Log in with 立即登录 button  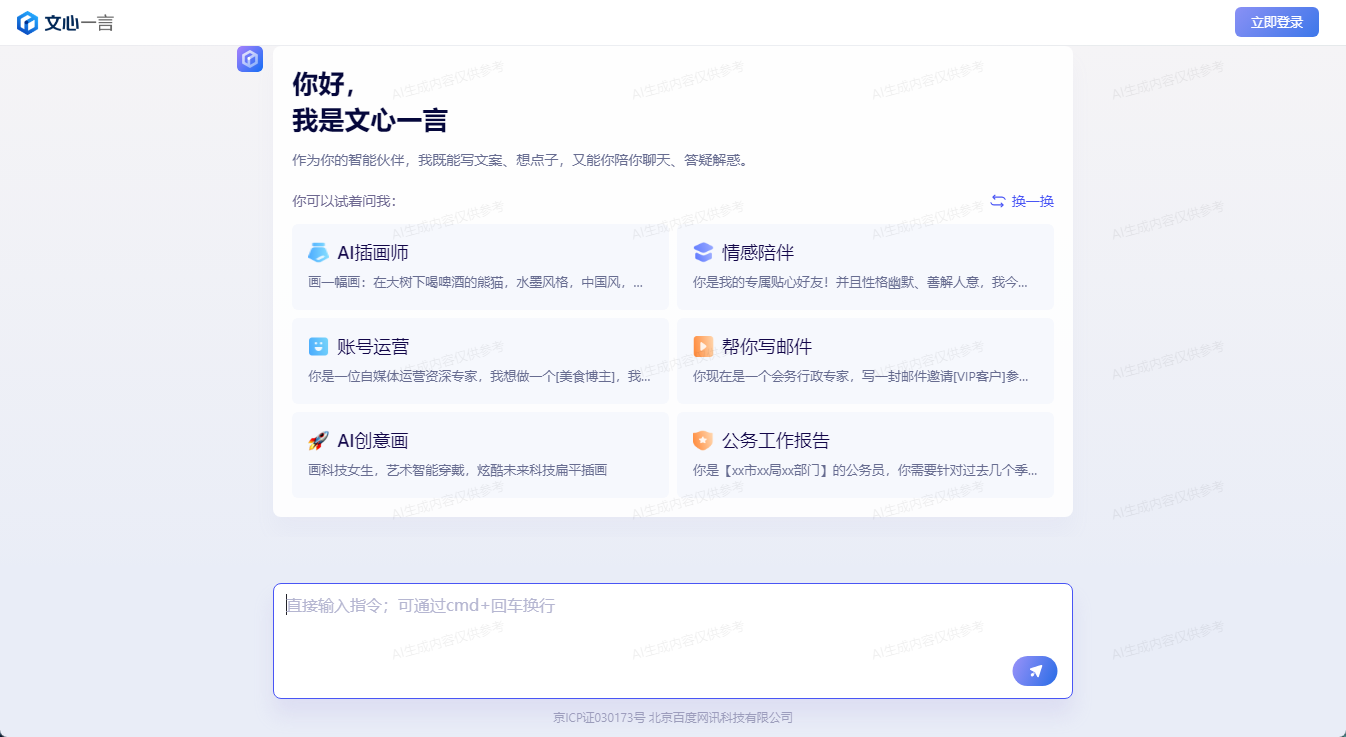1277,22
